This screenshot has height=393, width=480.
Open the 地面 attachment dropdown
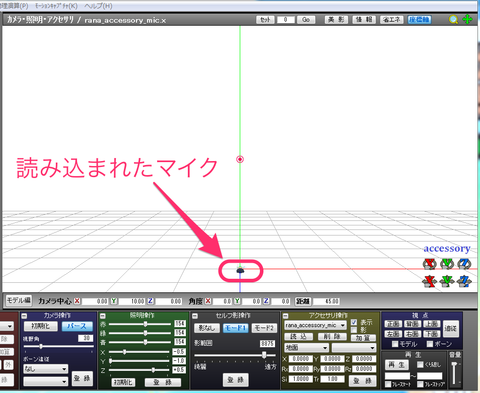306,348
